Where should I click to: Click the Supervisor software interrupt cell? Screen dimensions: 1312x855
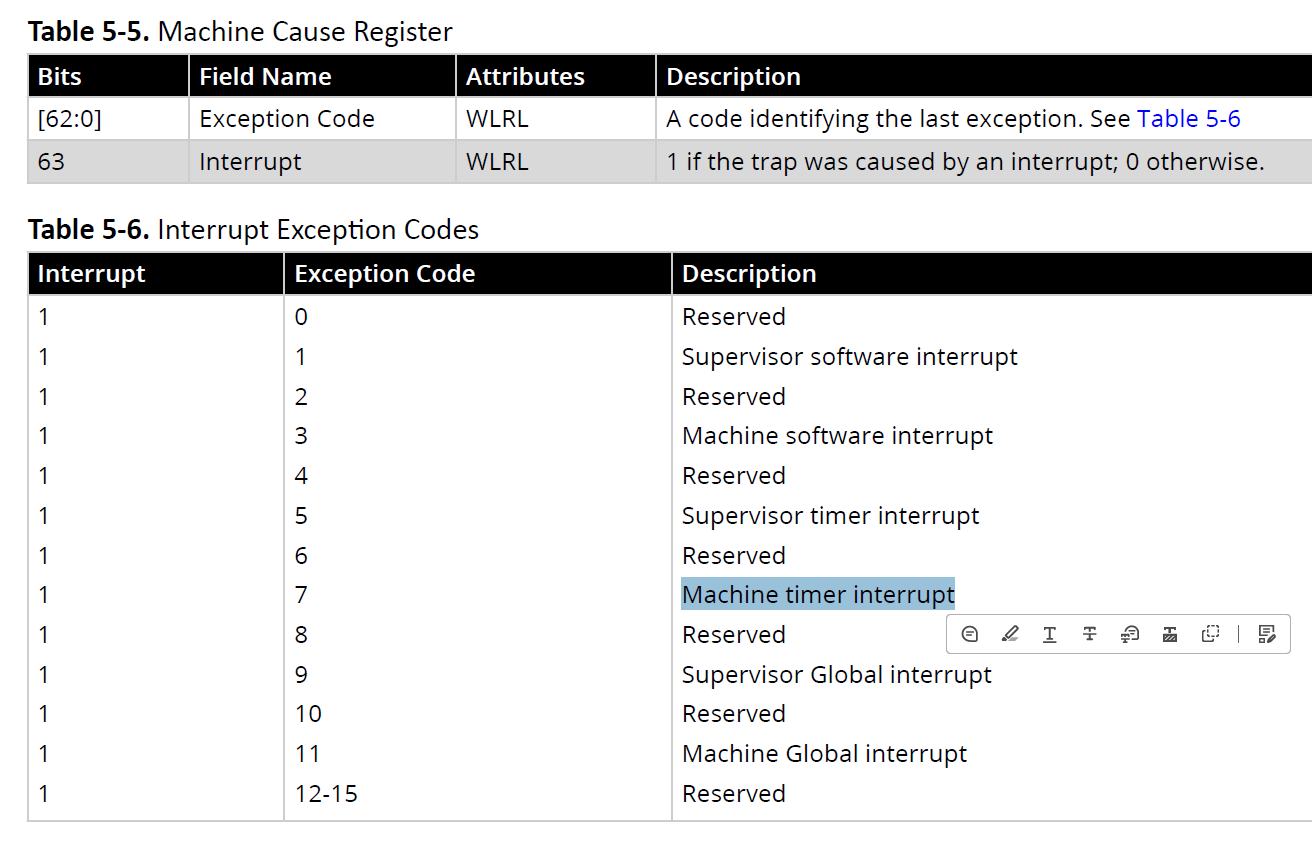click(849, 357)
